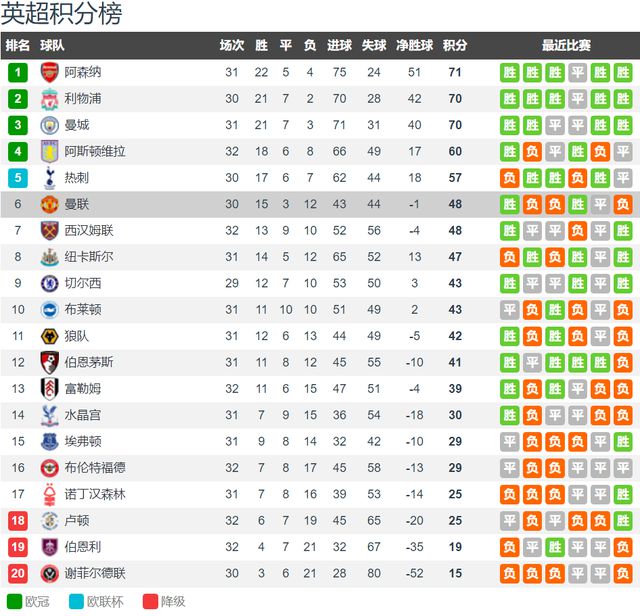Click 布伦特福德 team name
Screen dimensions: 640x616
[x=95, y=468]
